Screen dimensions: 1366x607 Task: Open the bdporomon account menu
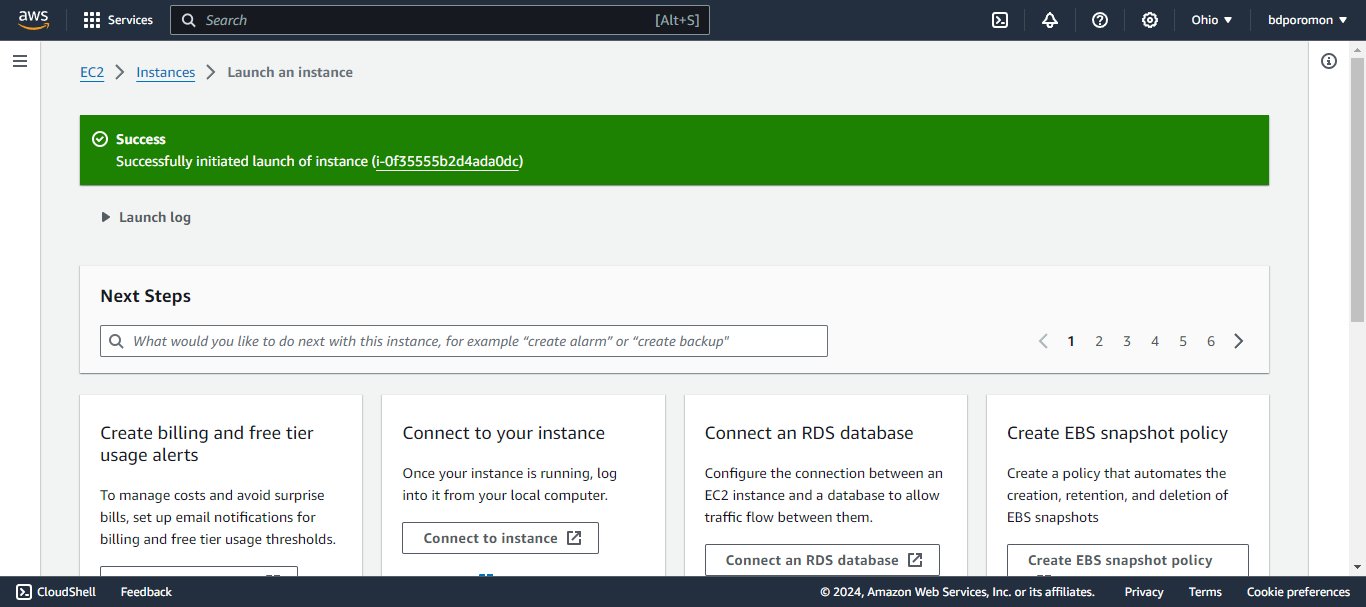tap(1307, 20)
